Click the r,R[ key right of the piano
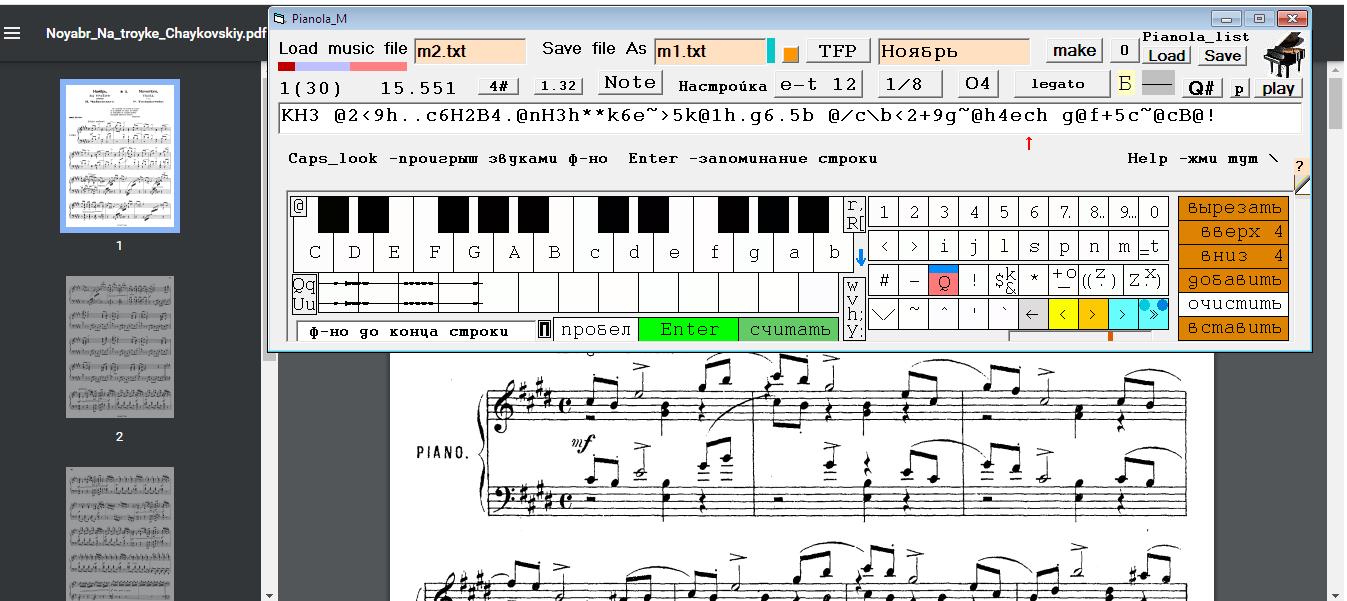 [x=855, y=214]
